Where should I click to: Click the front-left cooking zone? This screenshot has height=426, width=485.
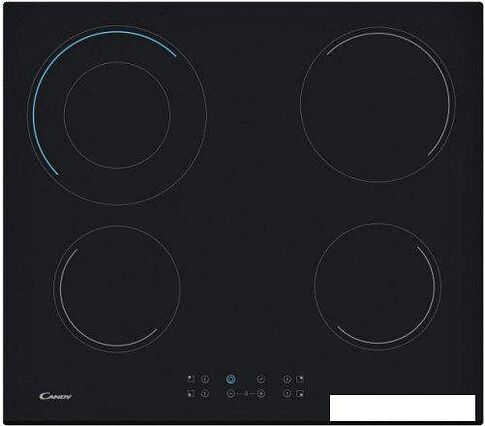pyautogui.click(x=117, y=289)
